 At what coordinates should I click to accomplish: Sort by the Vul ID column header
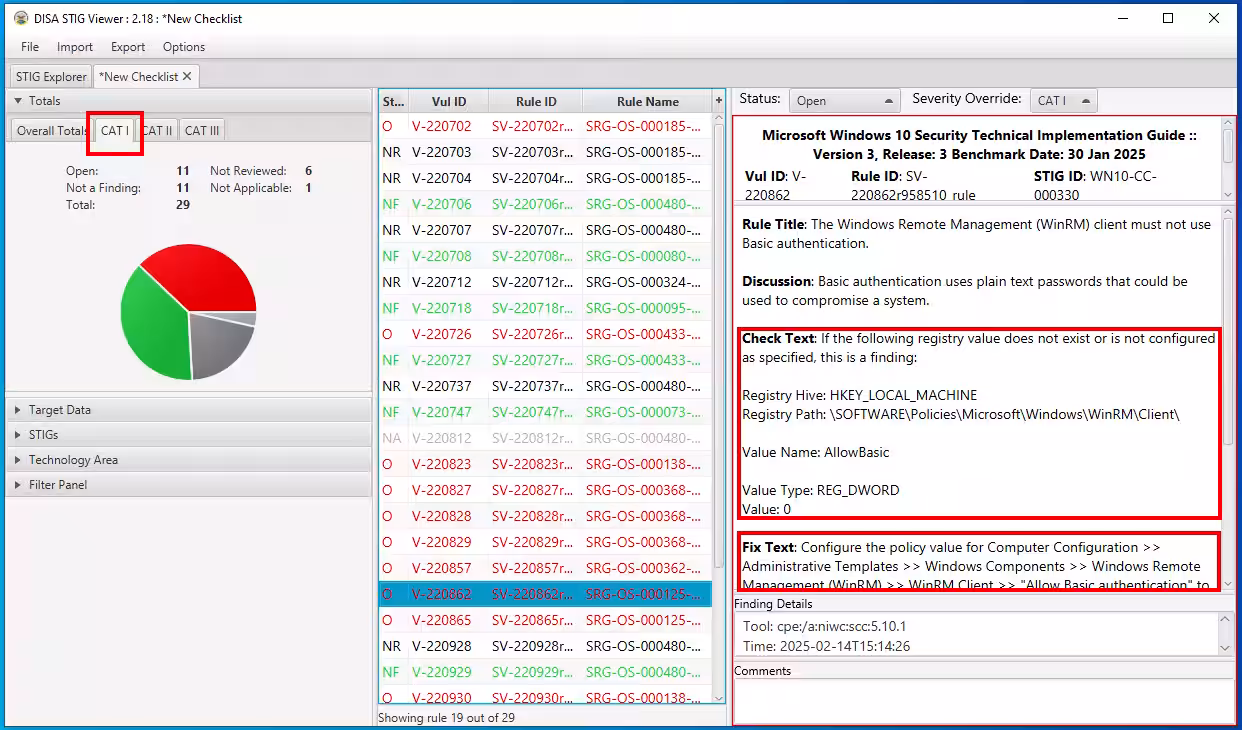click(x=448, y=102)
